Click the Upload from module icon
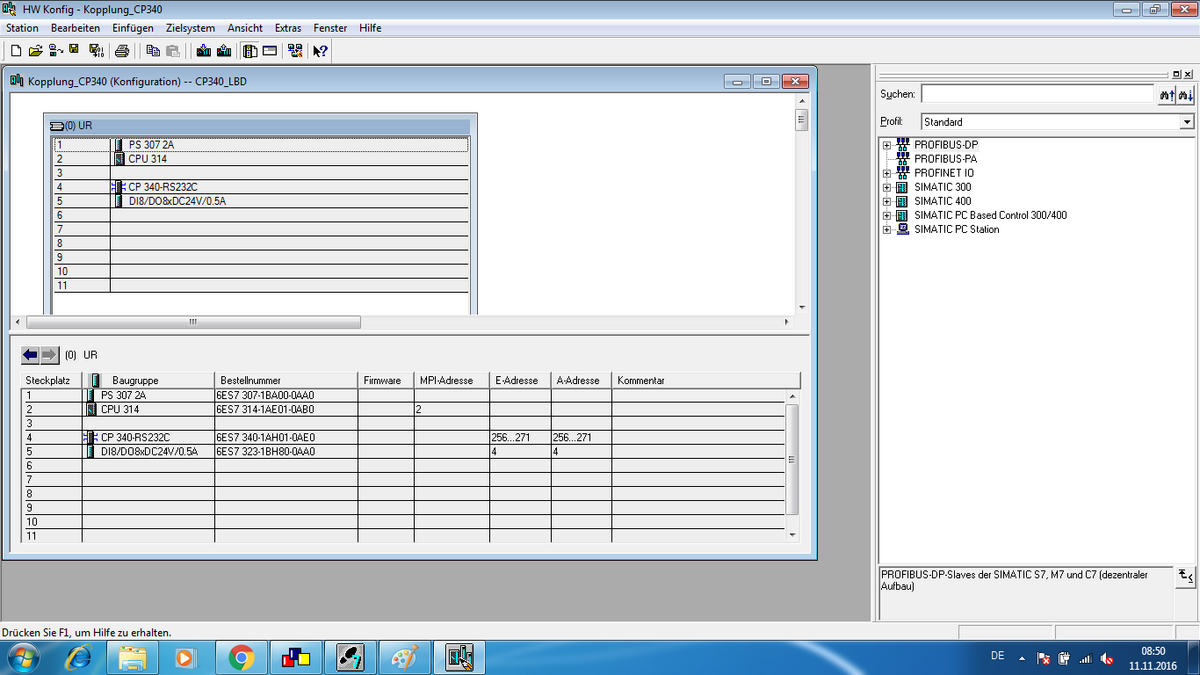 tap(224, 50)
